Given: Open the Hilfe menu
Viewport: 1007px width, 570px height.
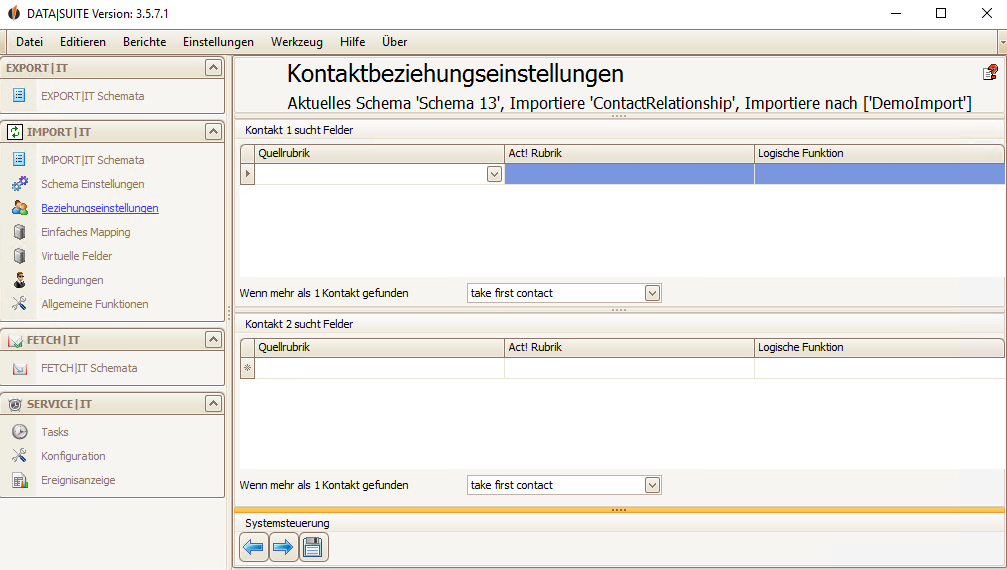Looking at the screenshot, I should click(x=353, y=42).
